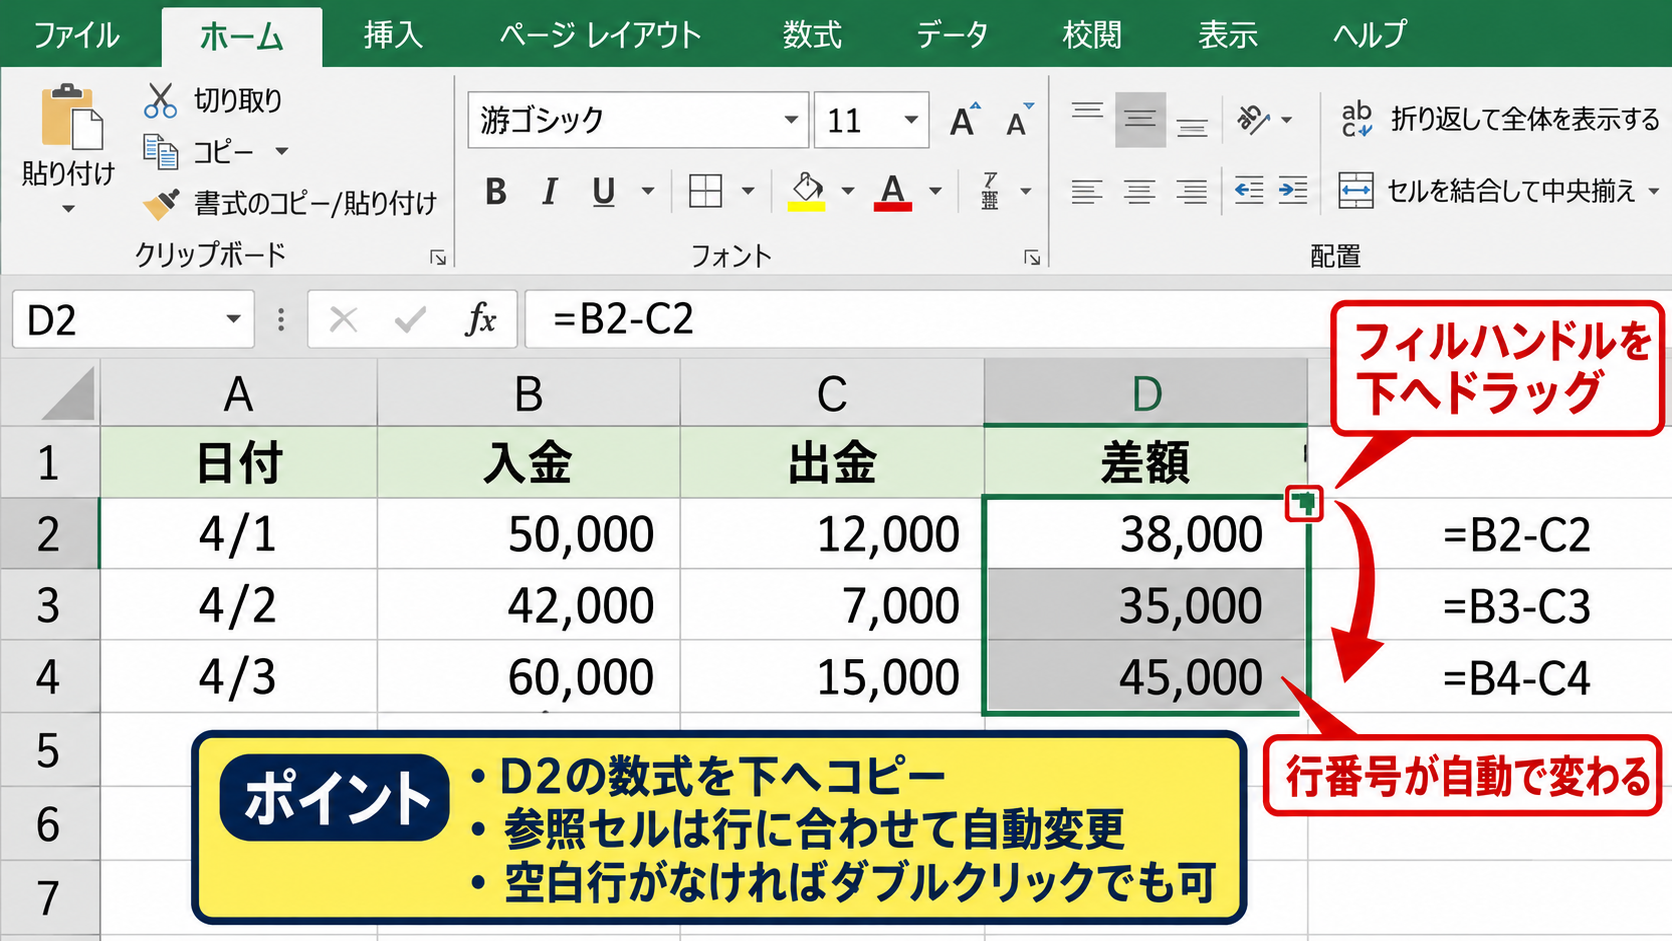Screen dimensions: 1672x941
Task: Click 折り返して全体を表示する wrap text button
Action: pos(1499,120)
